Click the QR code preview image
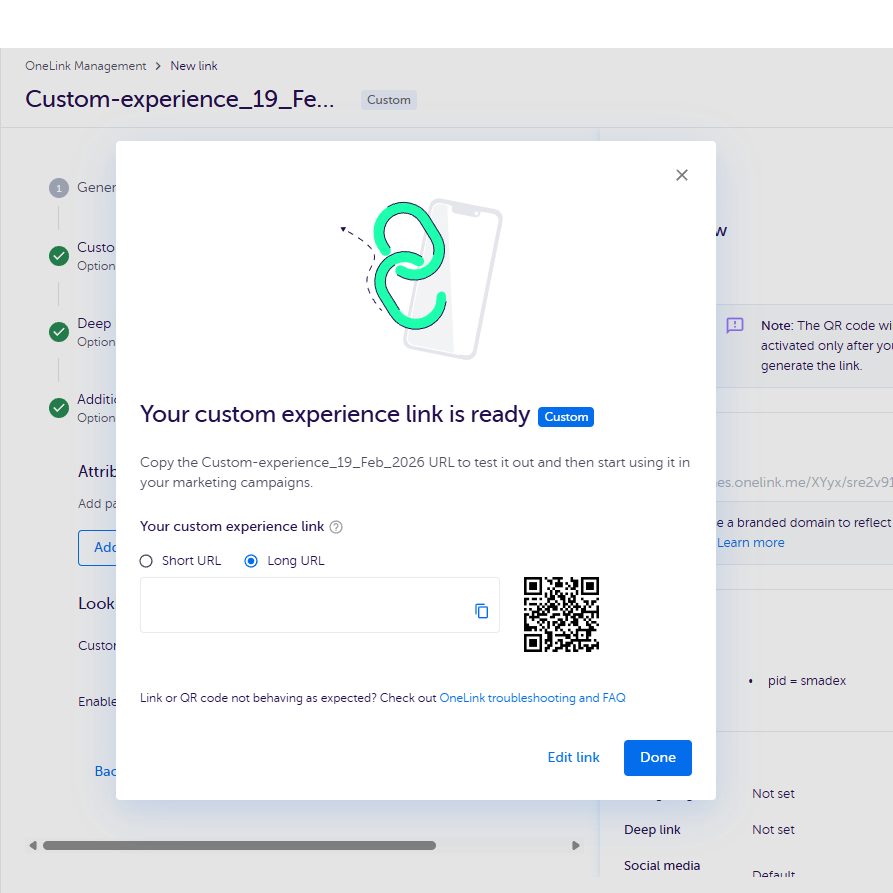The image size is (893, 893). coord(561,614)
